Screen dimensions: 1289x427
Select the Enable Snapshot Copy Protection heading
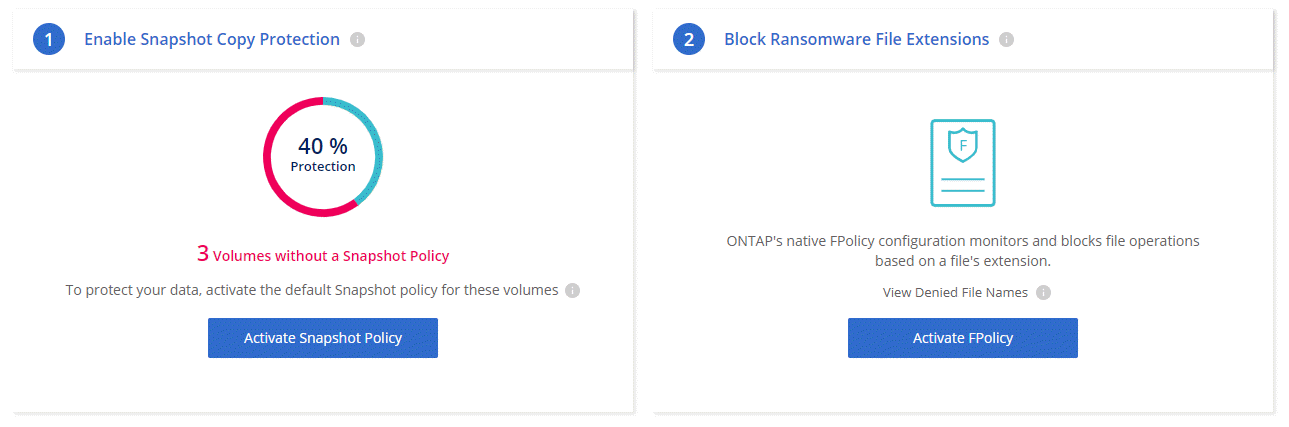click(212, 40)
